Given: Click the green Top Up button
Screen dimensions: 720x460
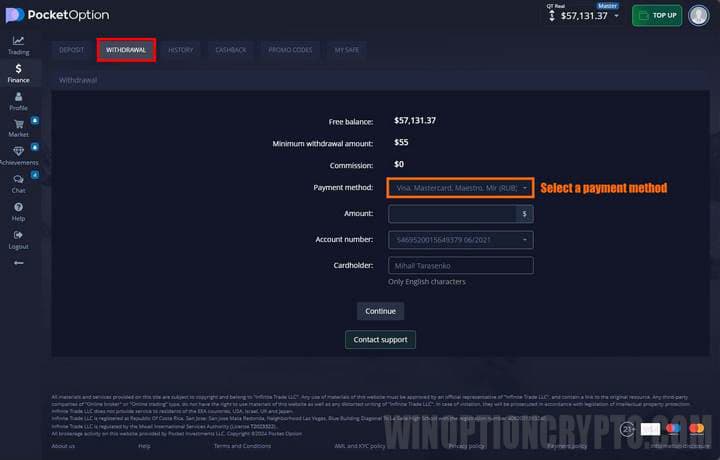Looking at the screenshot, I should 657,16.
